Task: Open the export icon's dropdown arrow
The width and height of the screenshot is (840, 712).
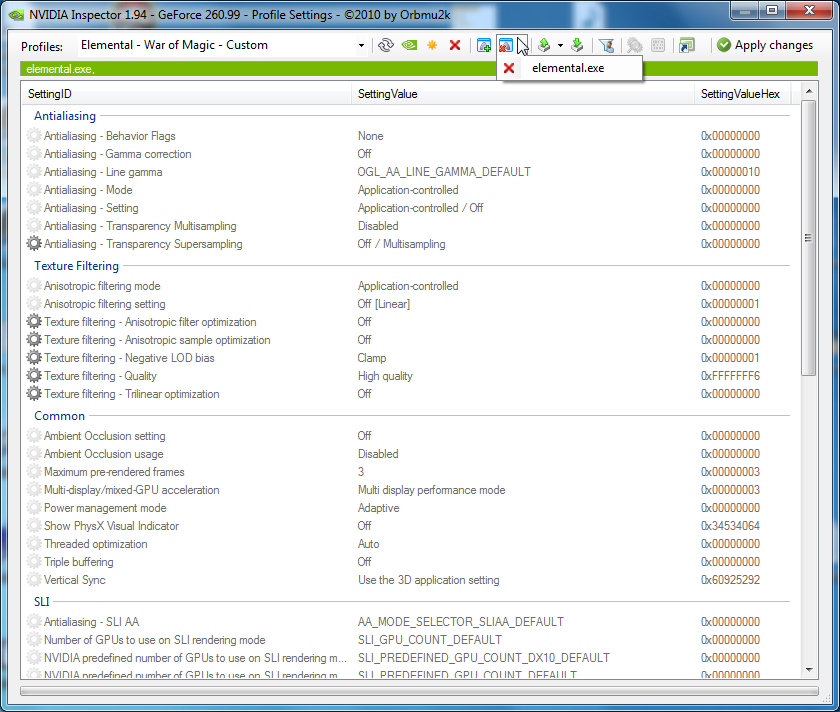Action: pyautogui.click(x=560, y=45)
